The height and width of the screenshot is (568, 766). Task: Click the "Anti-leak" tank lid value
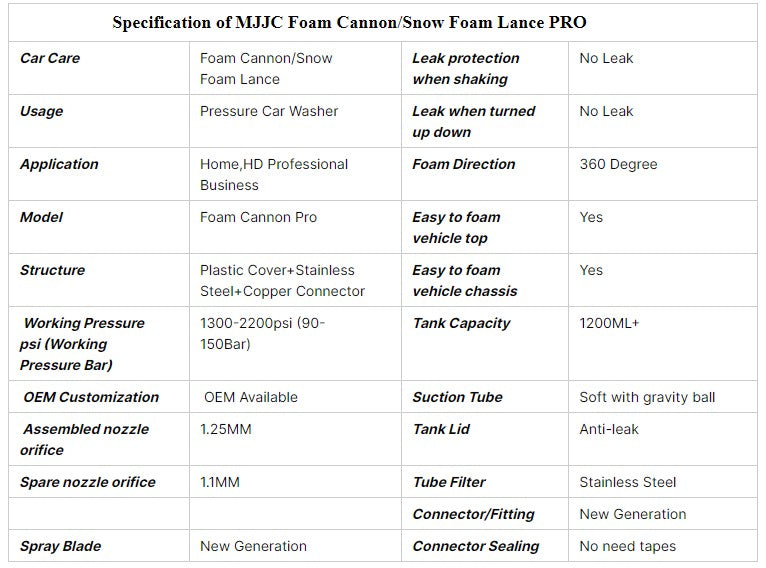tap(608, 429)
